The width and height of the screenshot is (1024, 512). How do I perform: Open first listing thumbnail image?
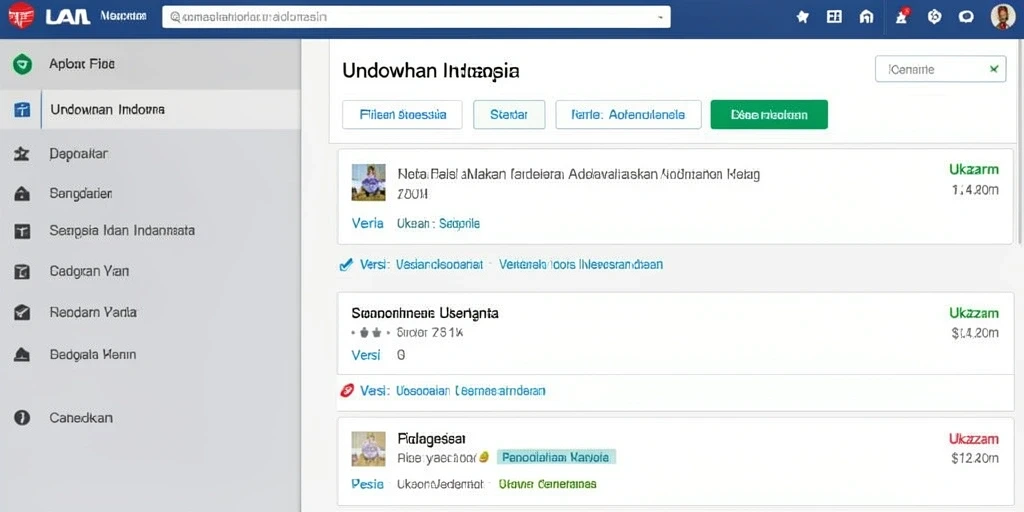(368, 182)
